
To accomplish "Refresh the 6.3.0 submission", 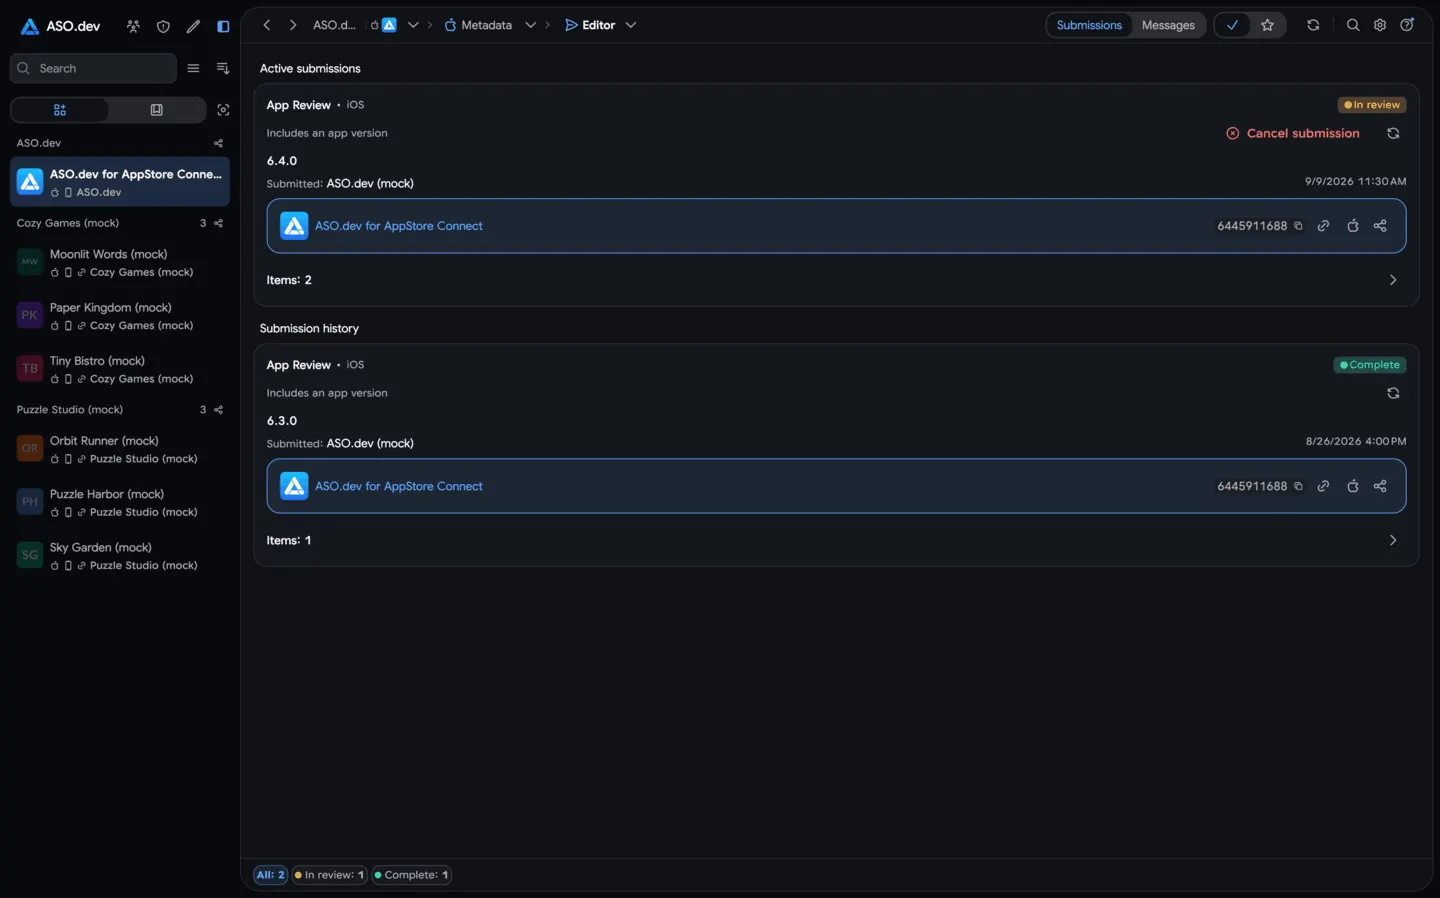I will click(x=1393, y=393).
